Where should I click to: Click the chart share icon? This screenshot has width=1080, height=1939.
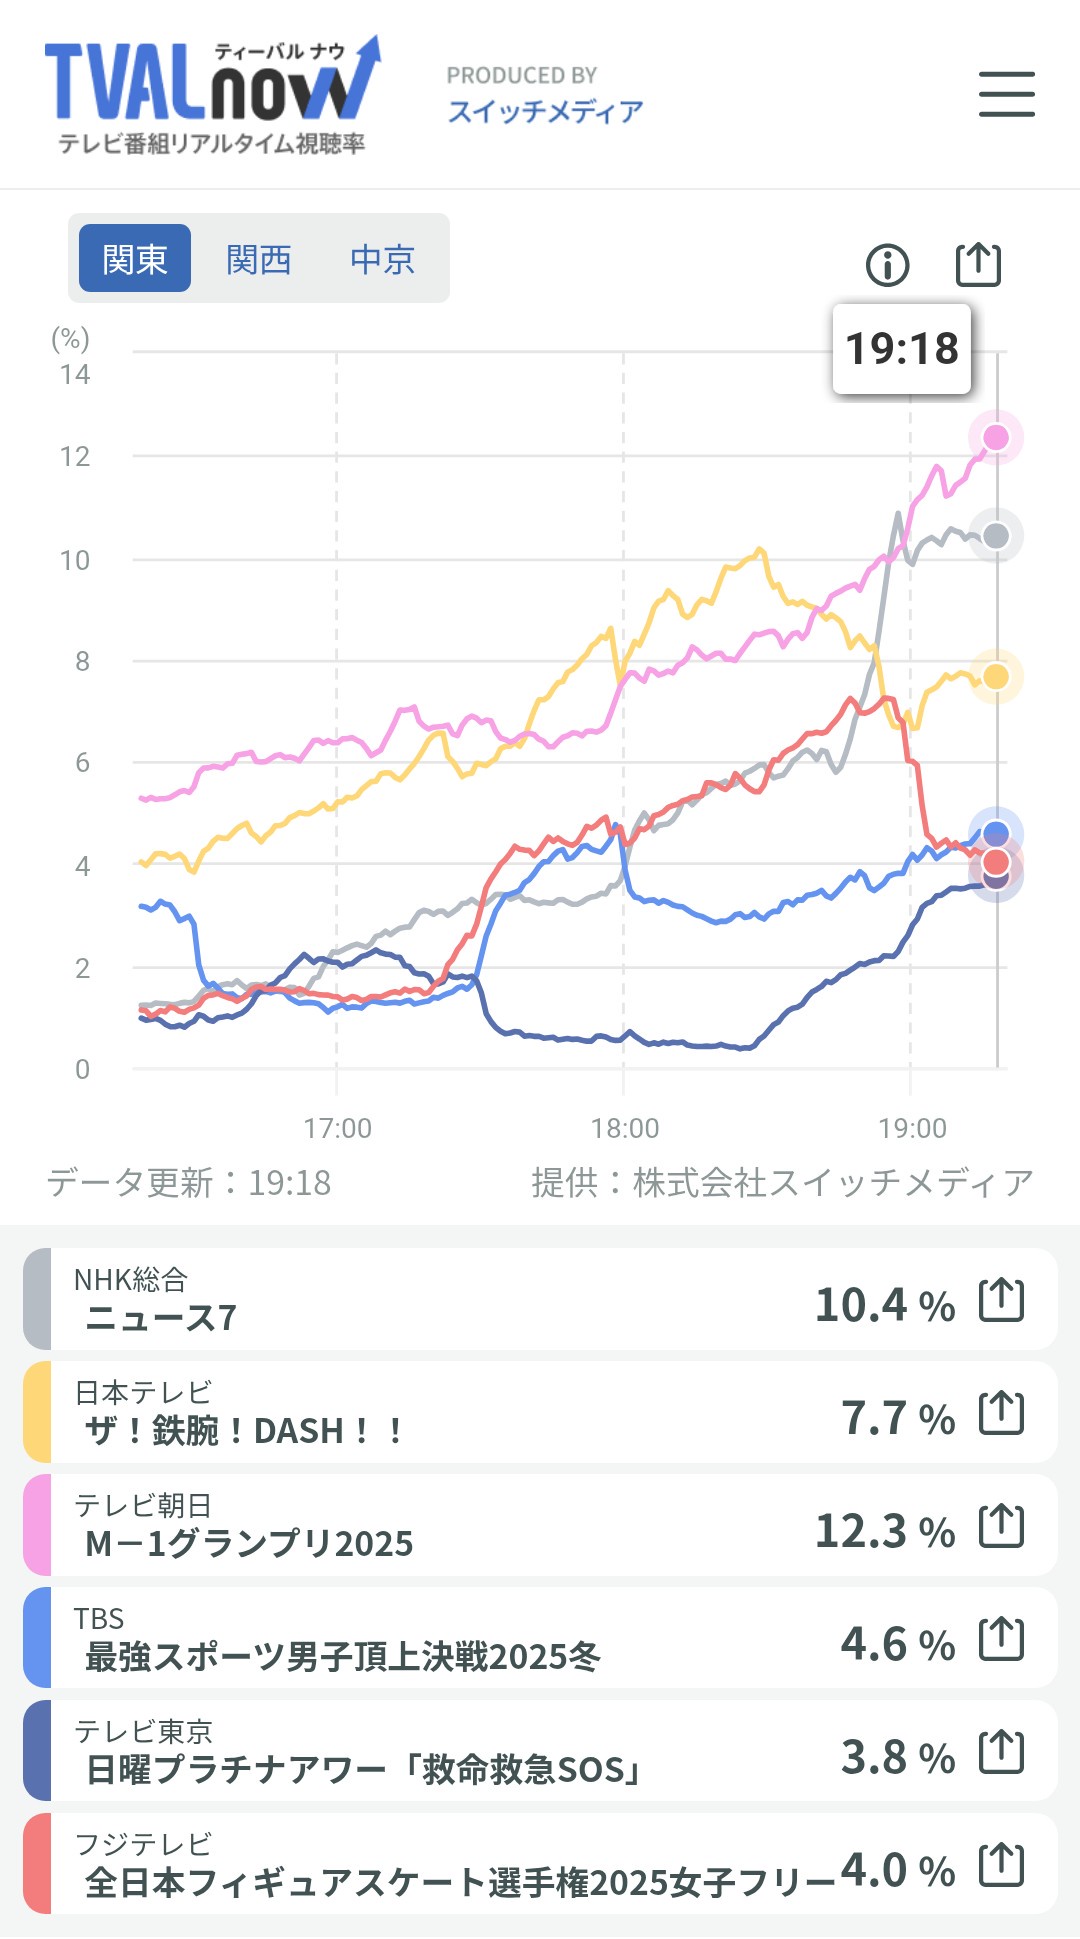click(x=978, y=264)
